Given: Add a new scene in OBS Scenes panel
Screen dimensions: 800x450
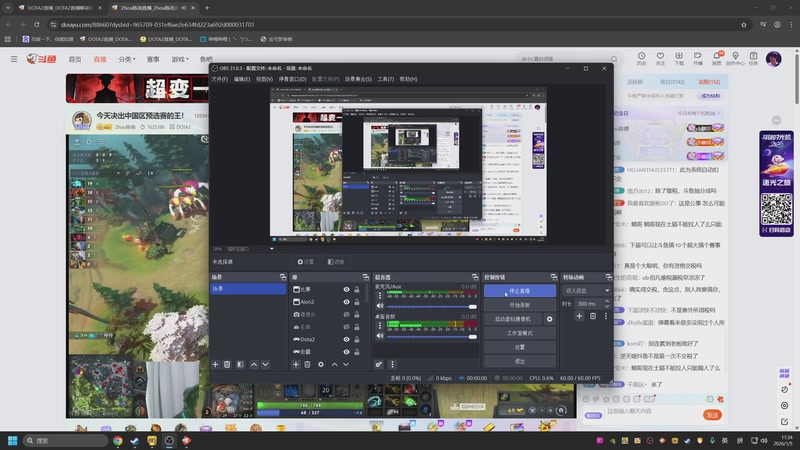Looking at the screenshot, I should [215, 364].
